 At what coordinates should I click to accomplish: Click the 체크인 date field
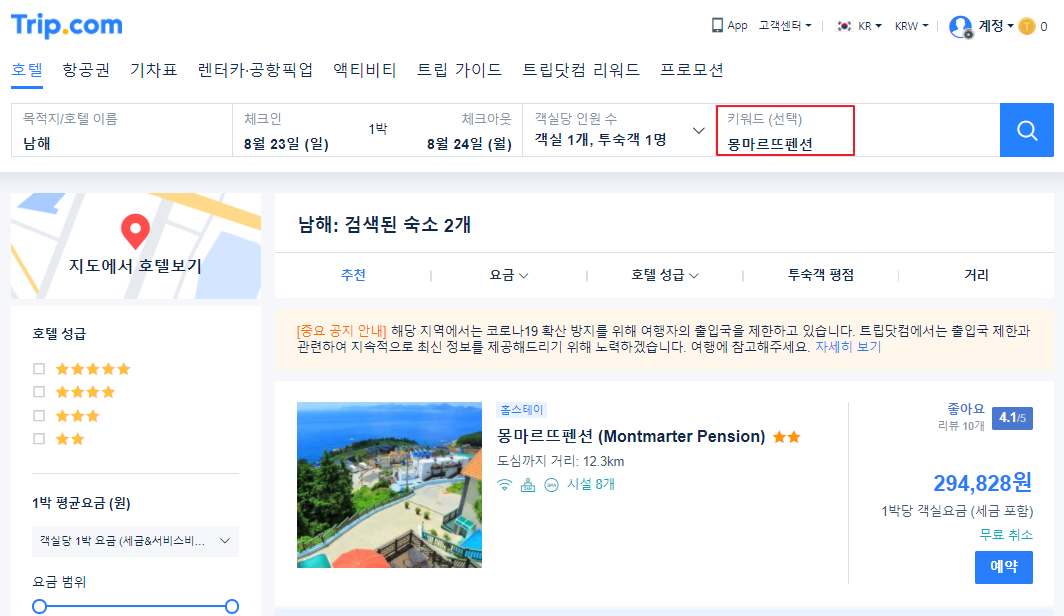[x=286, y=130]
